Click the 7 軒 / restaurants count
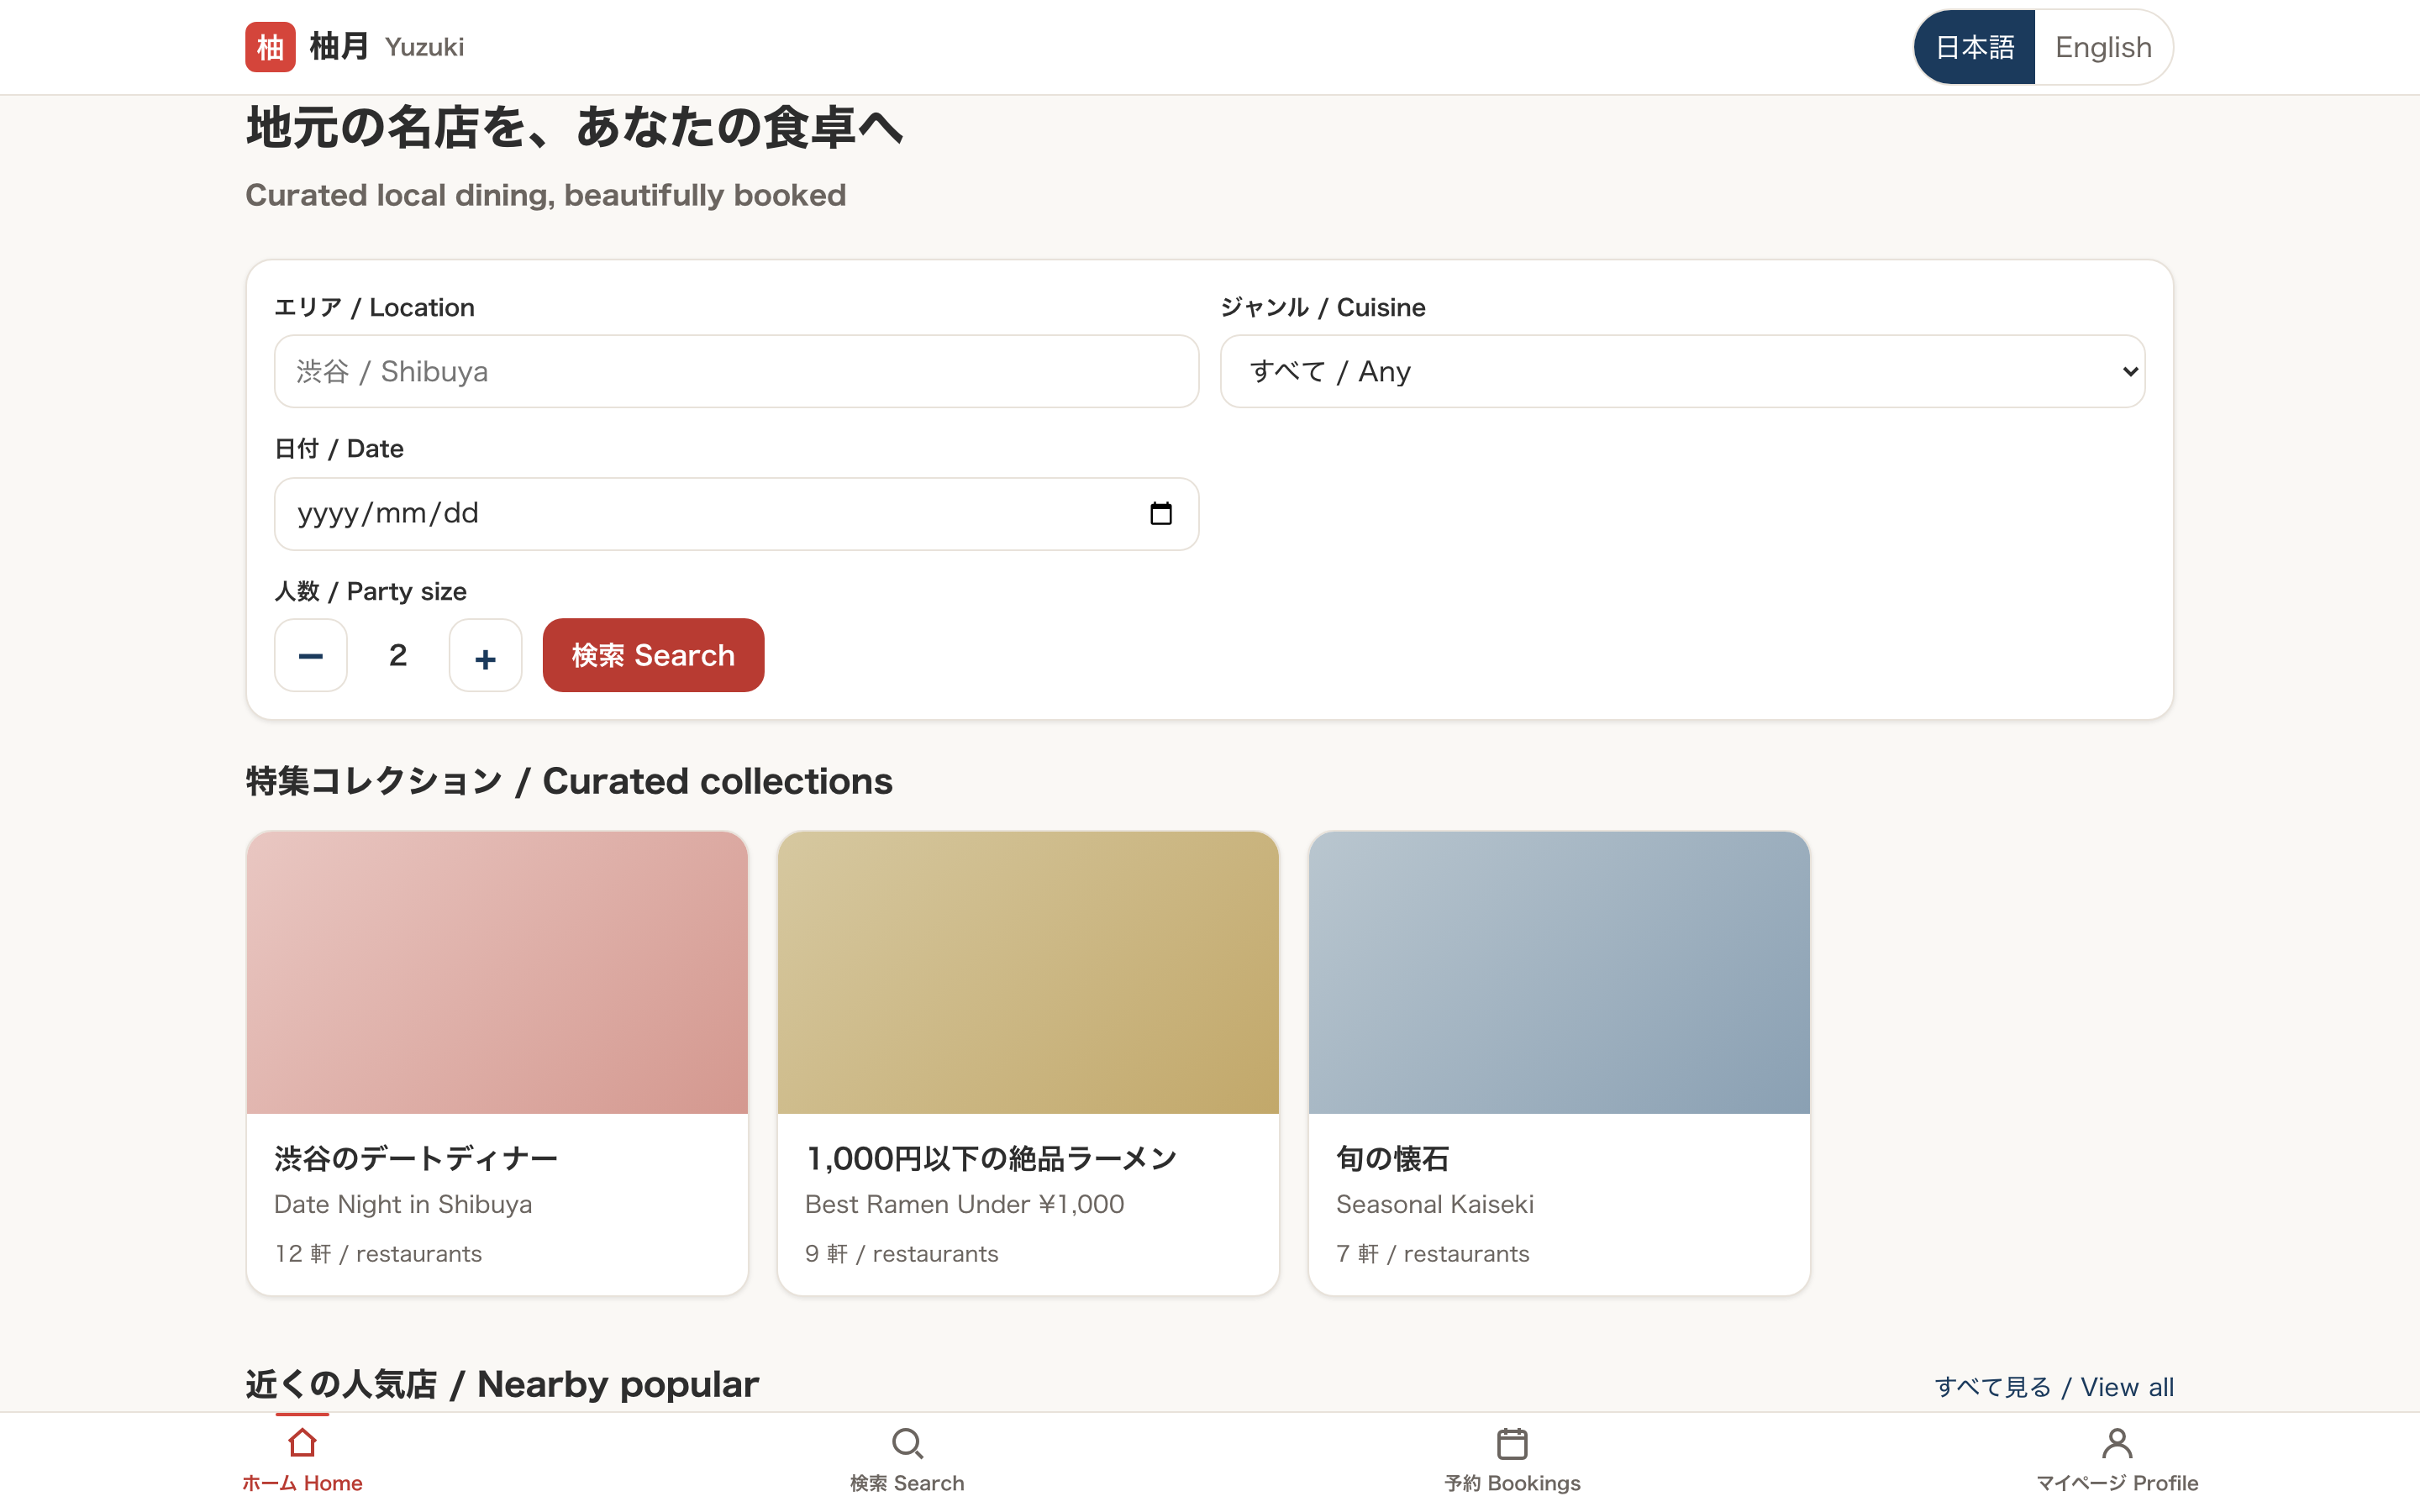2420x1512 pixels. click(1432, 1254)
